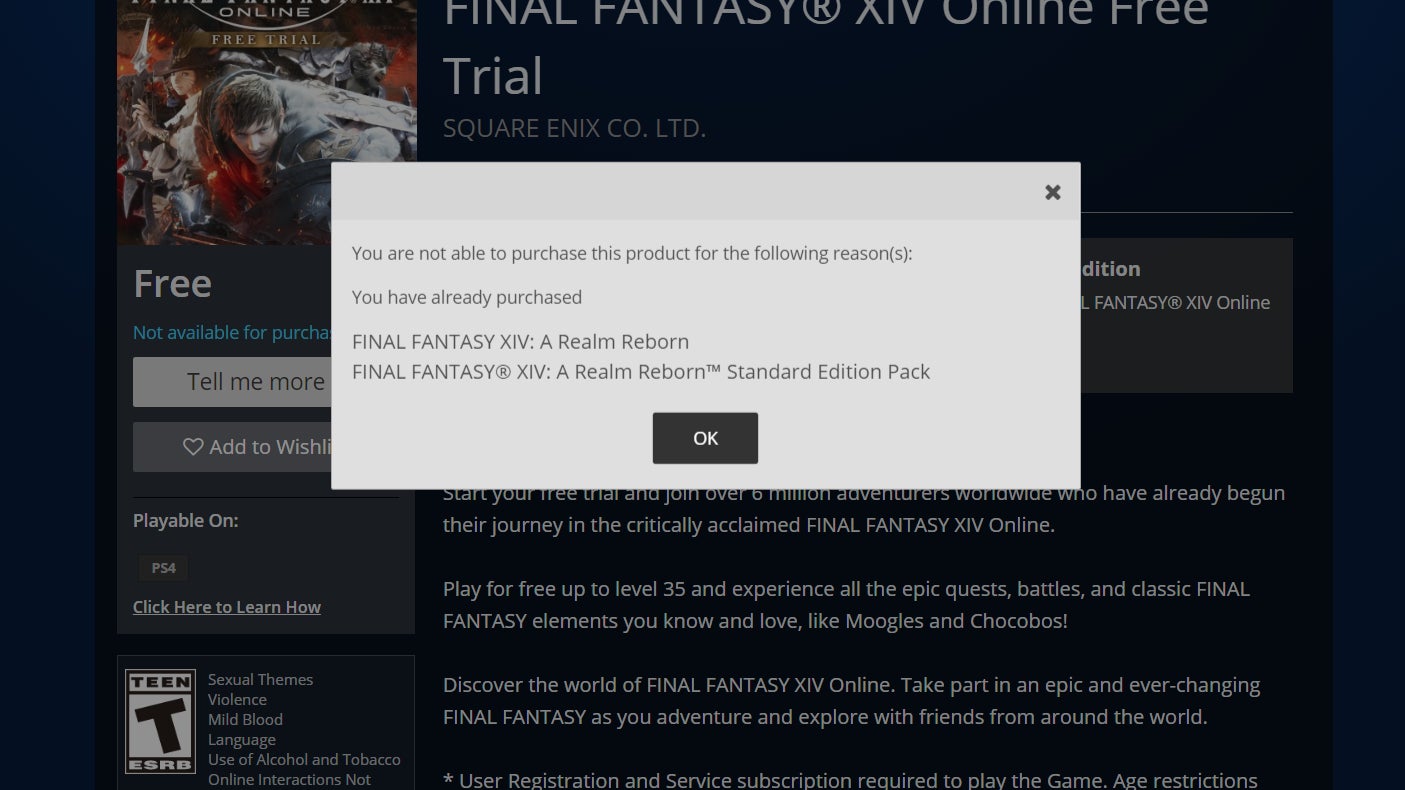This screenshot has height=790, width=1405.
Task: Click the Sexual Themes content descriptor
Action: (x=260, y=680)
